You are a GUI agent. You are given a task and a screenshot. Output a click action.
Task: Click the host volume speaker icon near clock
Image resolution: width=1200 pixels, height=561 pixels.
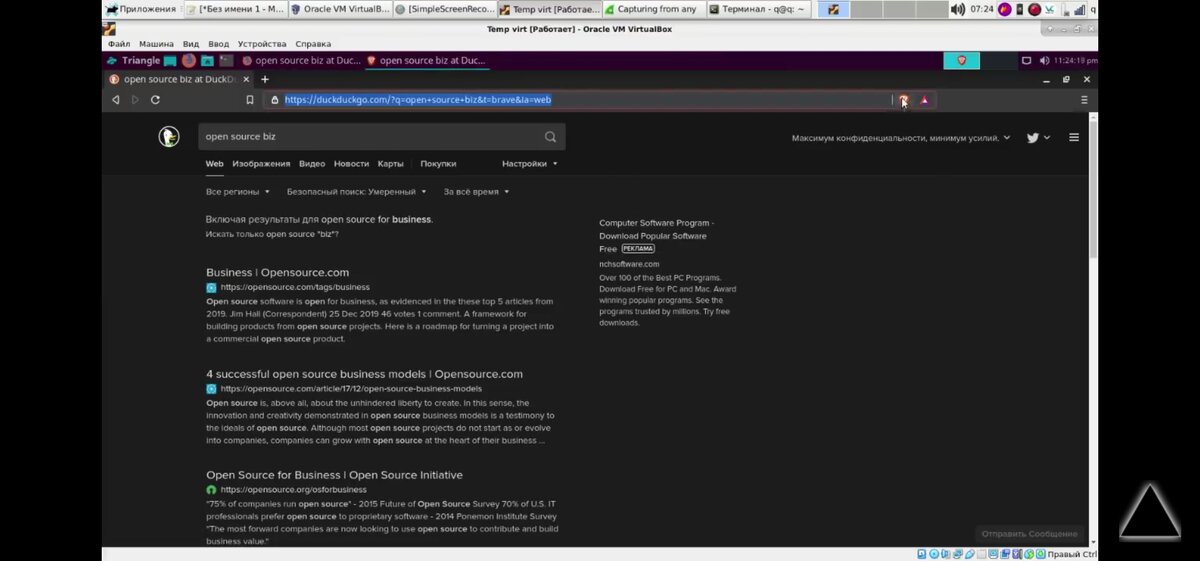tap(960, 9)
